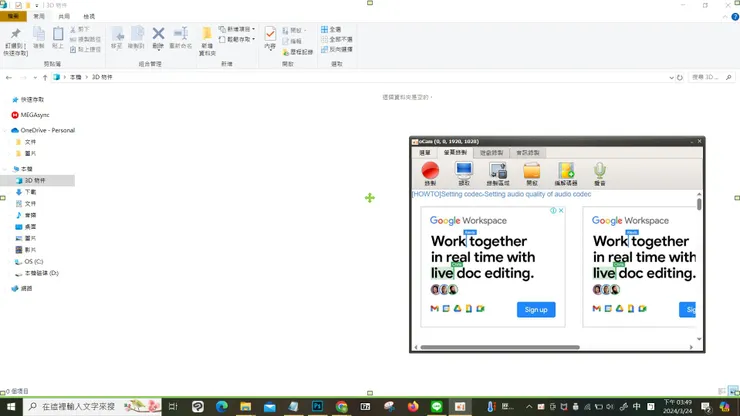Collapse the This PC tree node
The width and height of the screenshot is (740, 416).
(5, 169)
